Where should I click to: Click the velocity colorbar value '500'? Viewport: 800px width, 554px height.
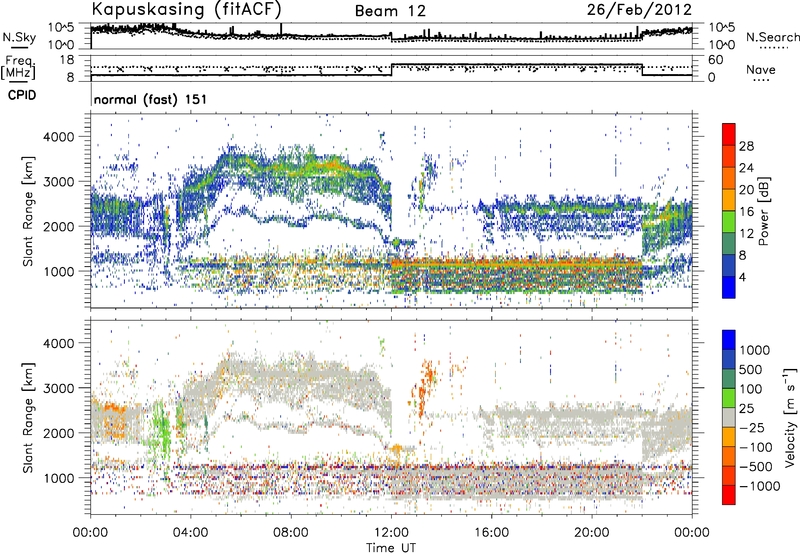pos(751,369)
